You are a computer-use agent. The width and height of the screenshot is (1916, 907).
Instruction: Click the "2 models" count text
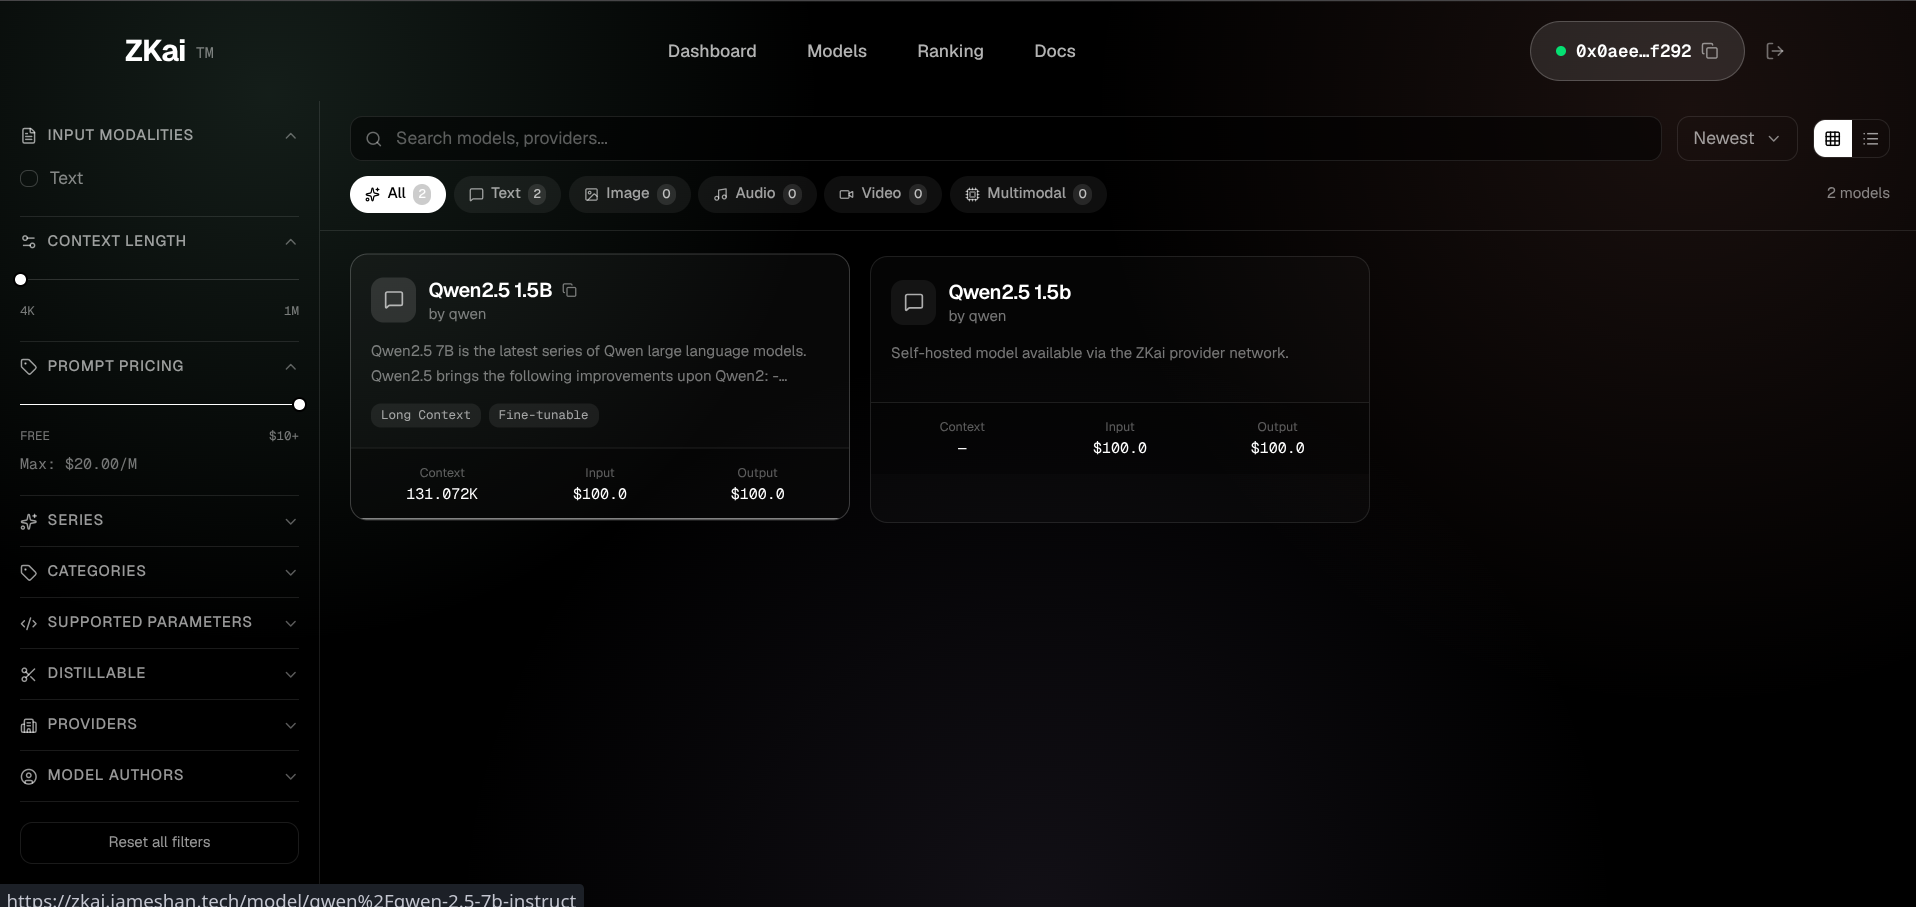[1858, 193]
